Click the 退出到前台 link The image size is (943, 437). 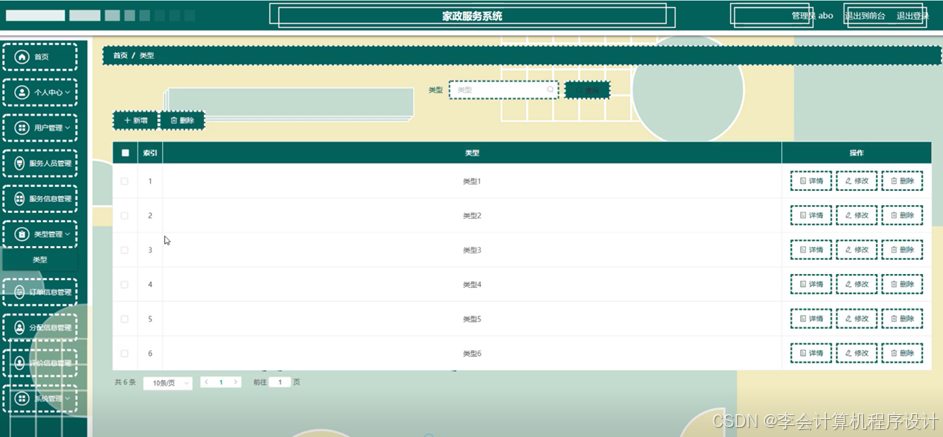click(x=865, y=16)
